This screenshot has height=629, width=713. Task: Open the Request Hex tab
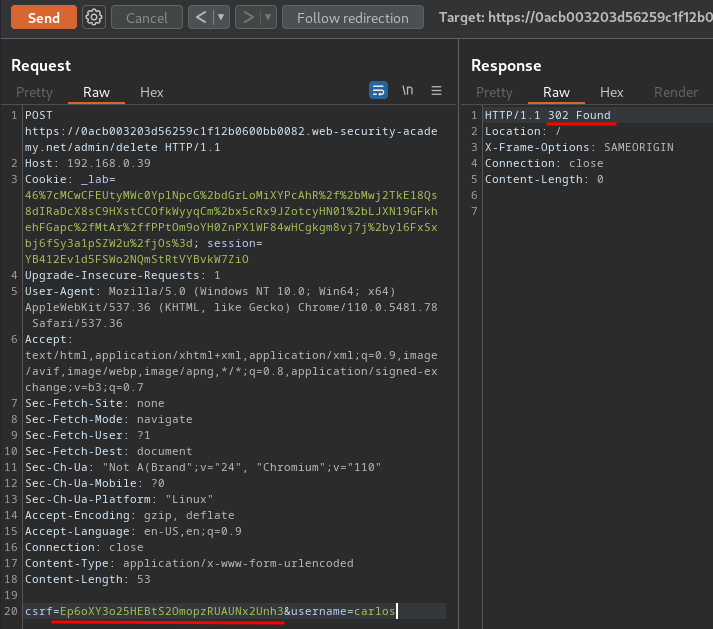151,92
